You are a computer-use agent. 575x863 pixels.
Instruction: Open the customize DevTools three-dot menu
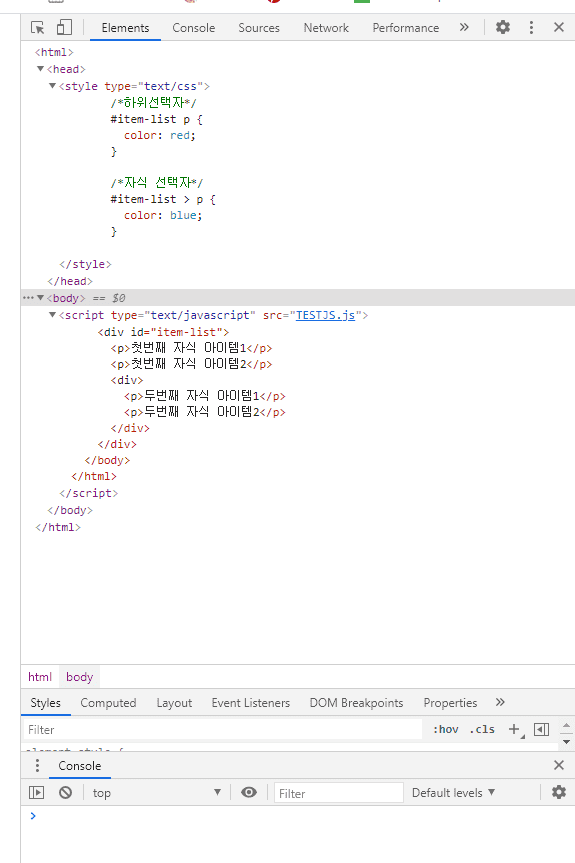click(x=531, y=28)
